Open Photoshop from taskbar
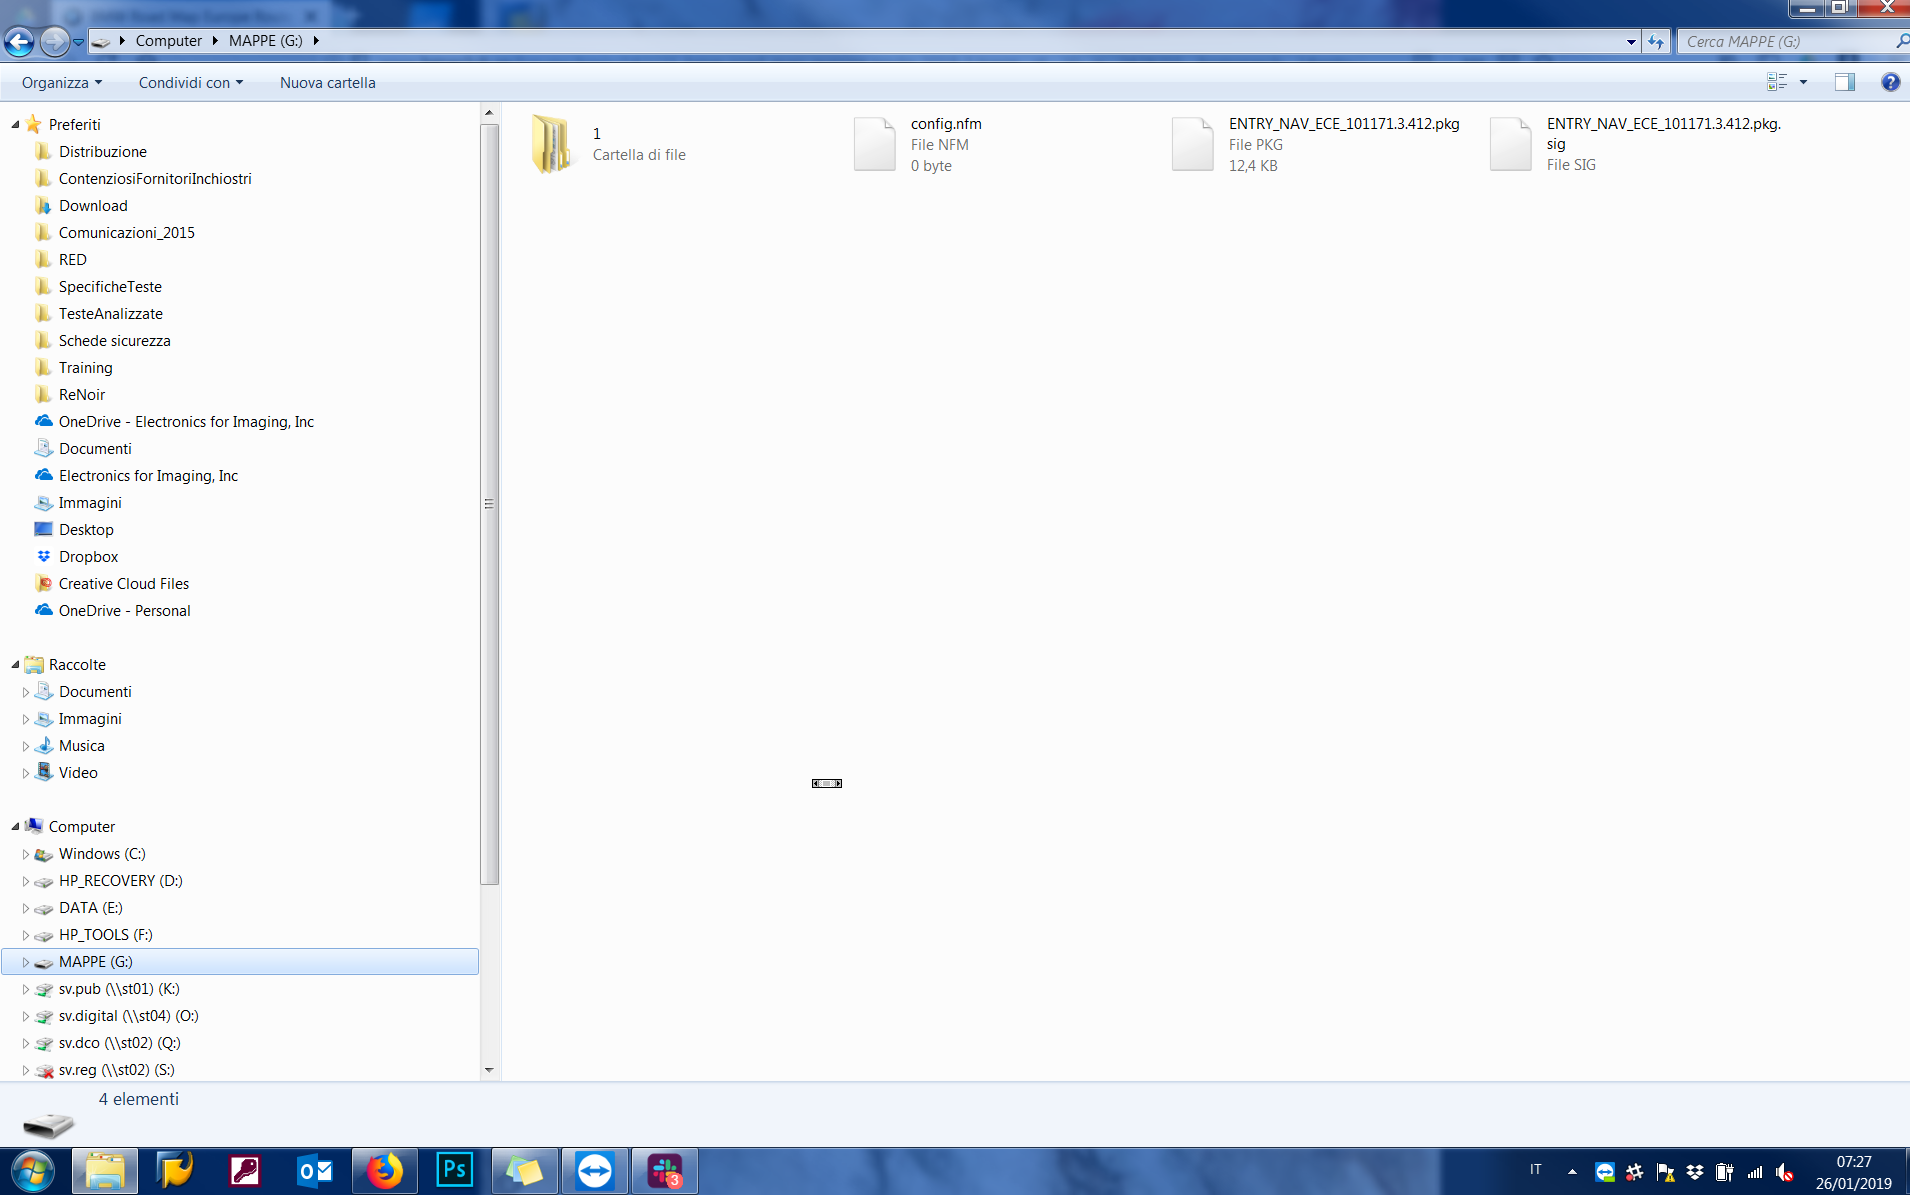 coord(455,1170)
